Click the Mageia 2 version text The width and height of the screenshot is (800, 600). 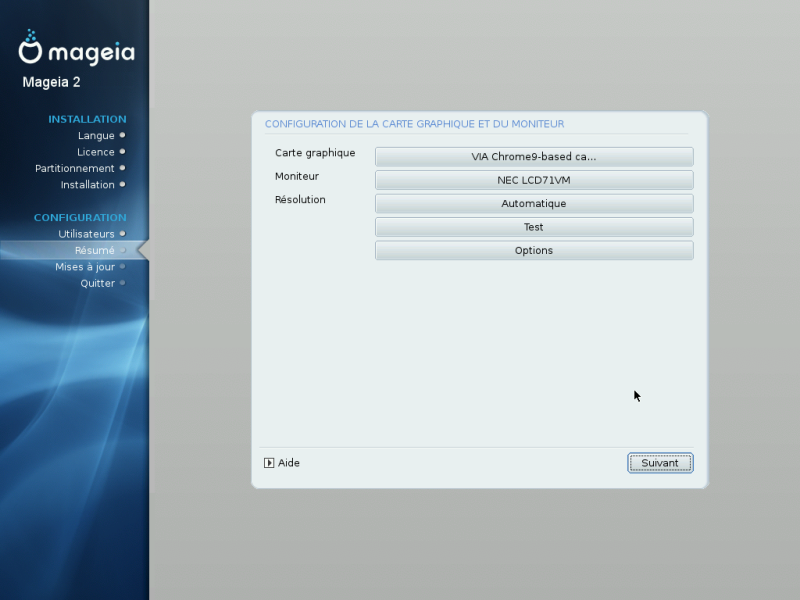(x=52, y=82)
